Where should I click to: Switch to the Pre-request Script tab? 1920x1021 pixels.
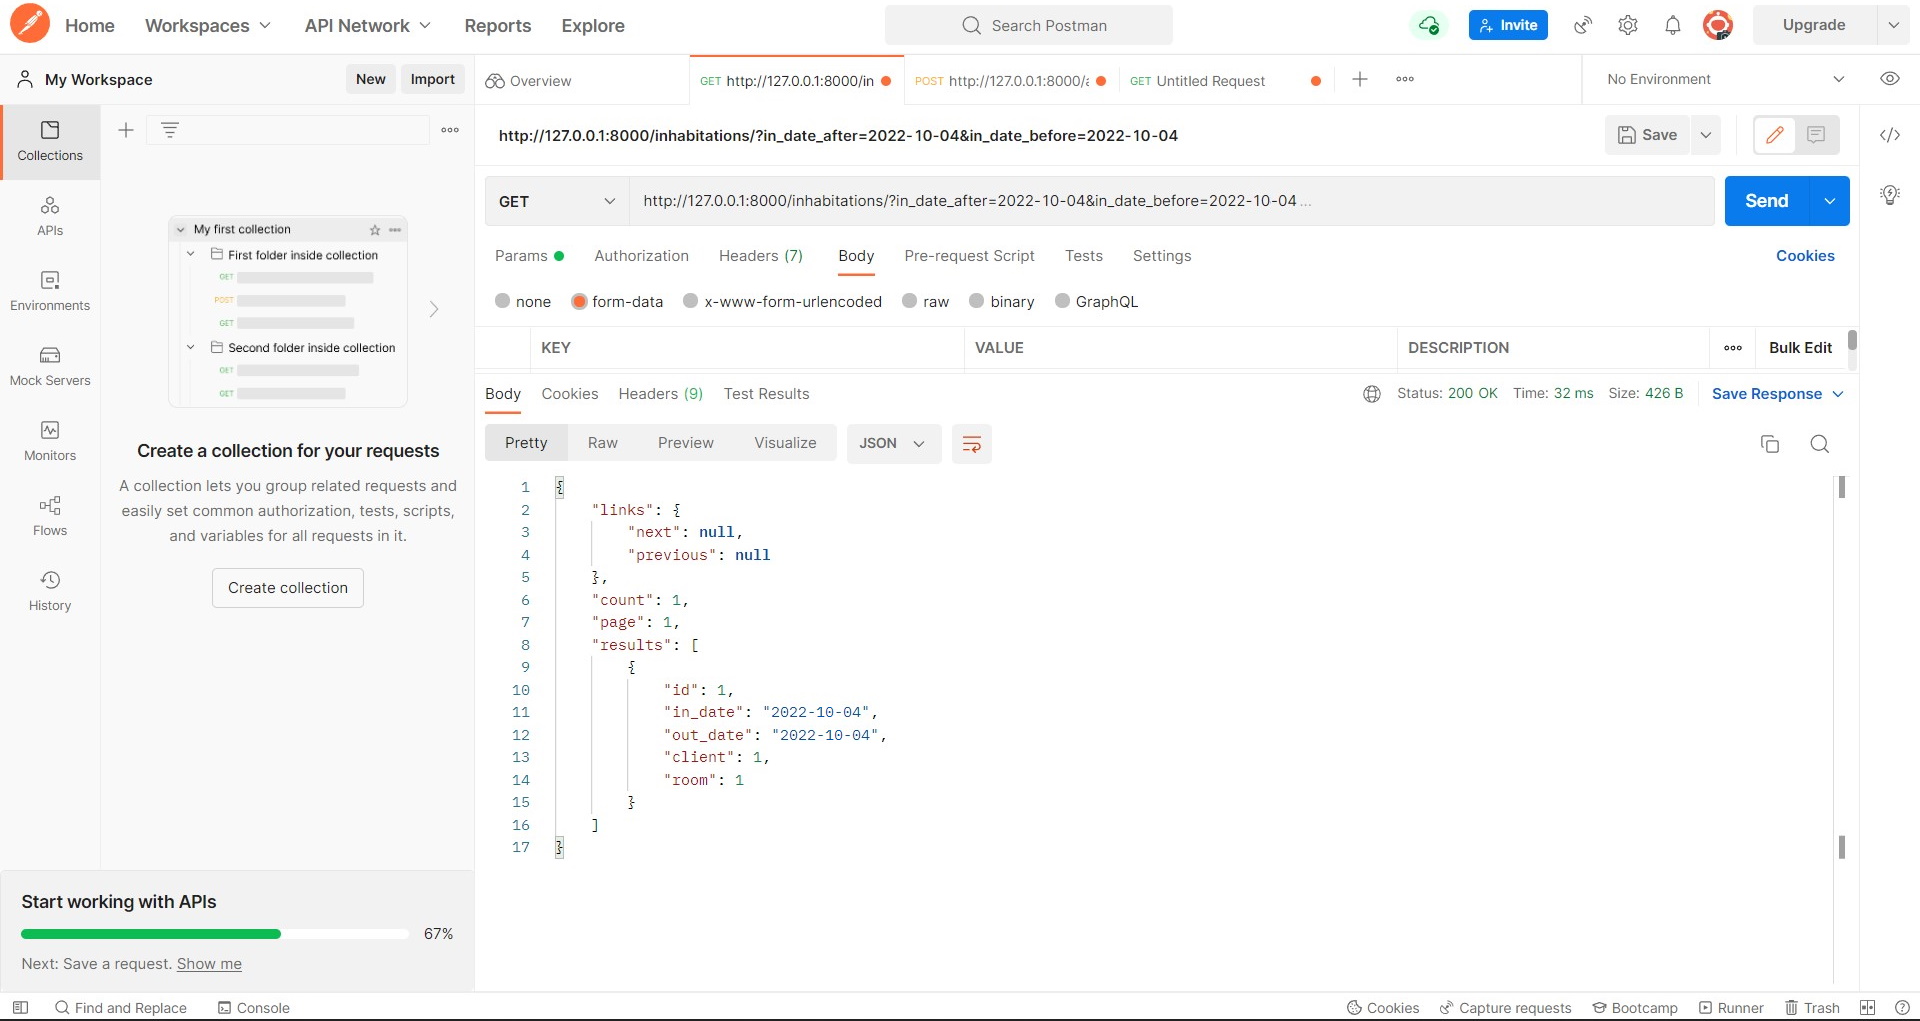click(x=969, y=256)
